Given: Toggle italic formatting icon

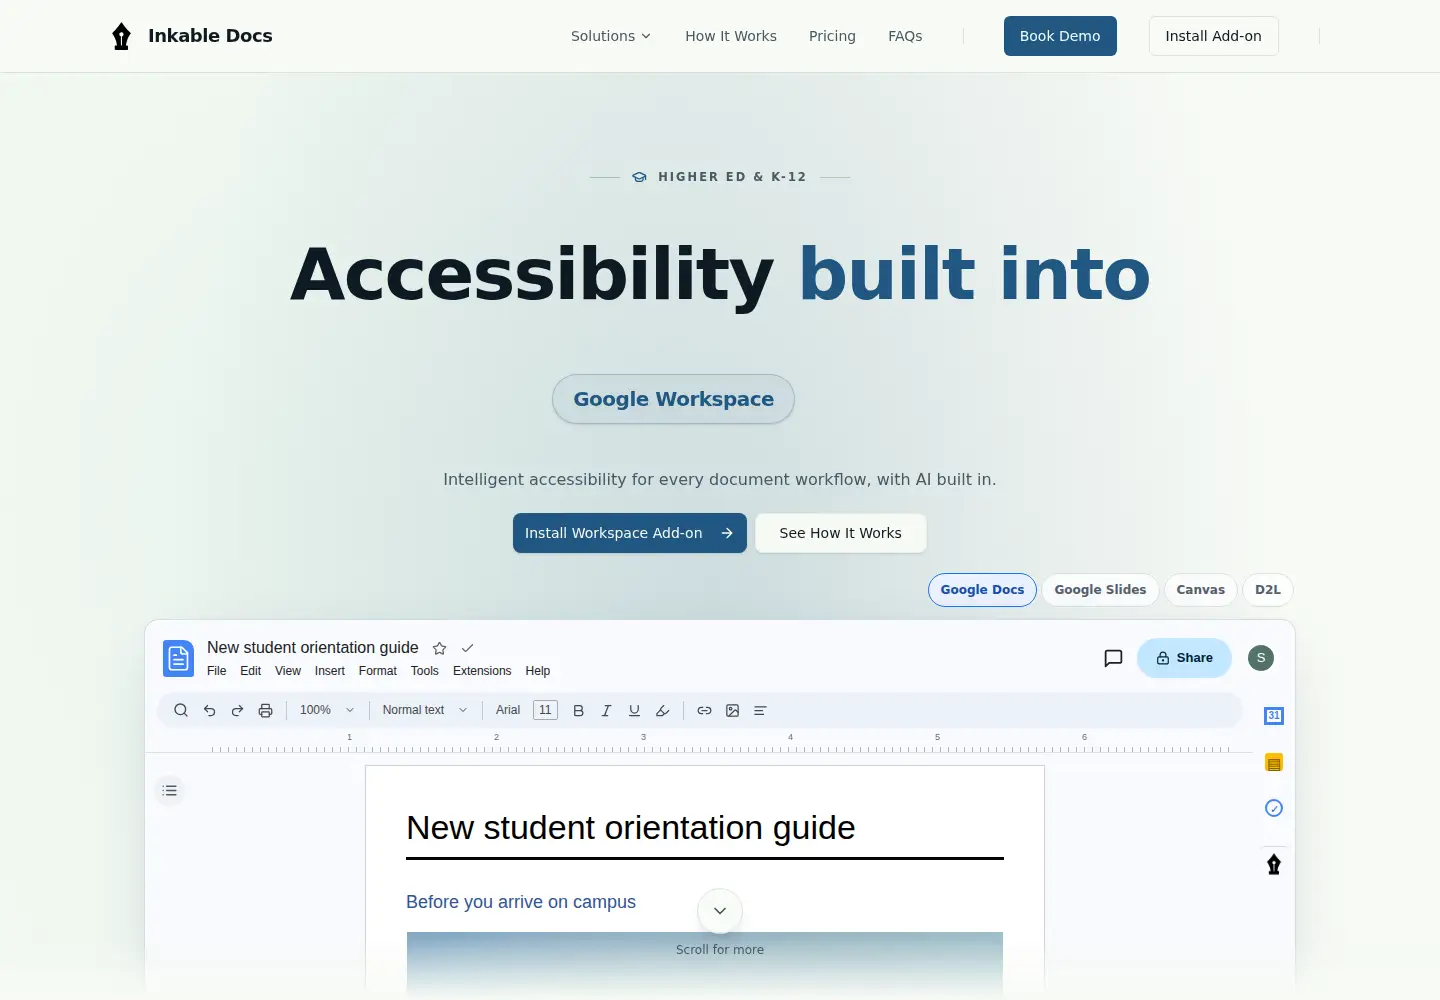Looking at the screenshot, I should pos(606,710).
